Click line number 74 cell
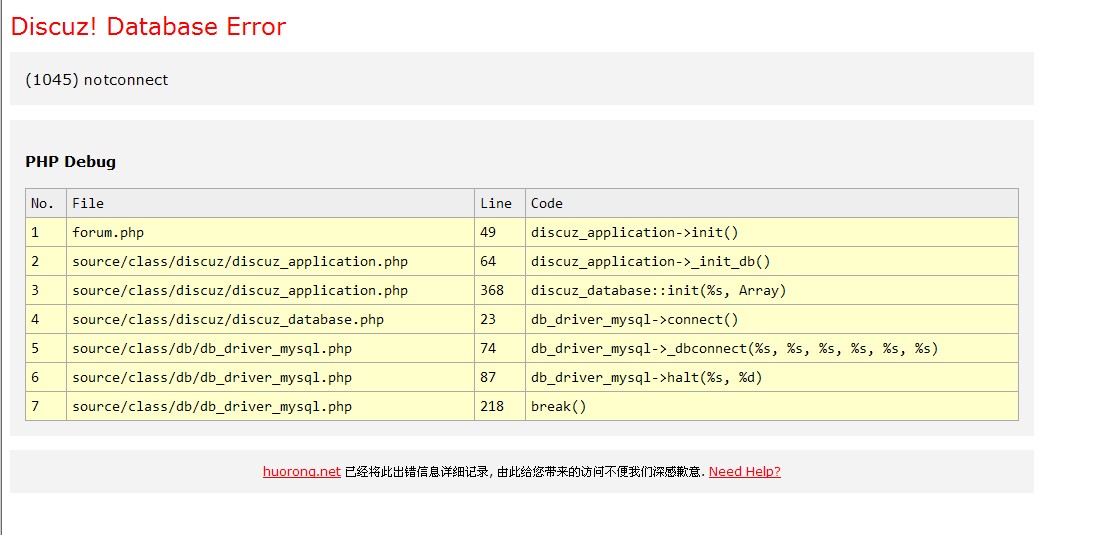The image size is (1104, 535). [500, 348]
